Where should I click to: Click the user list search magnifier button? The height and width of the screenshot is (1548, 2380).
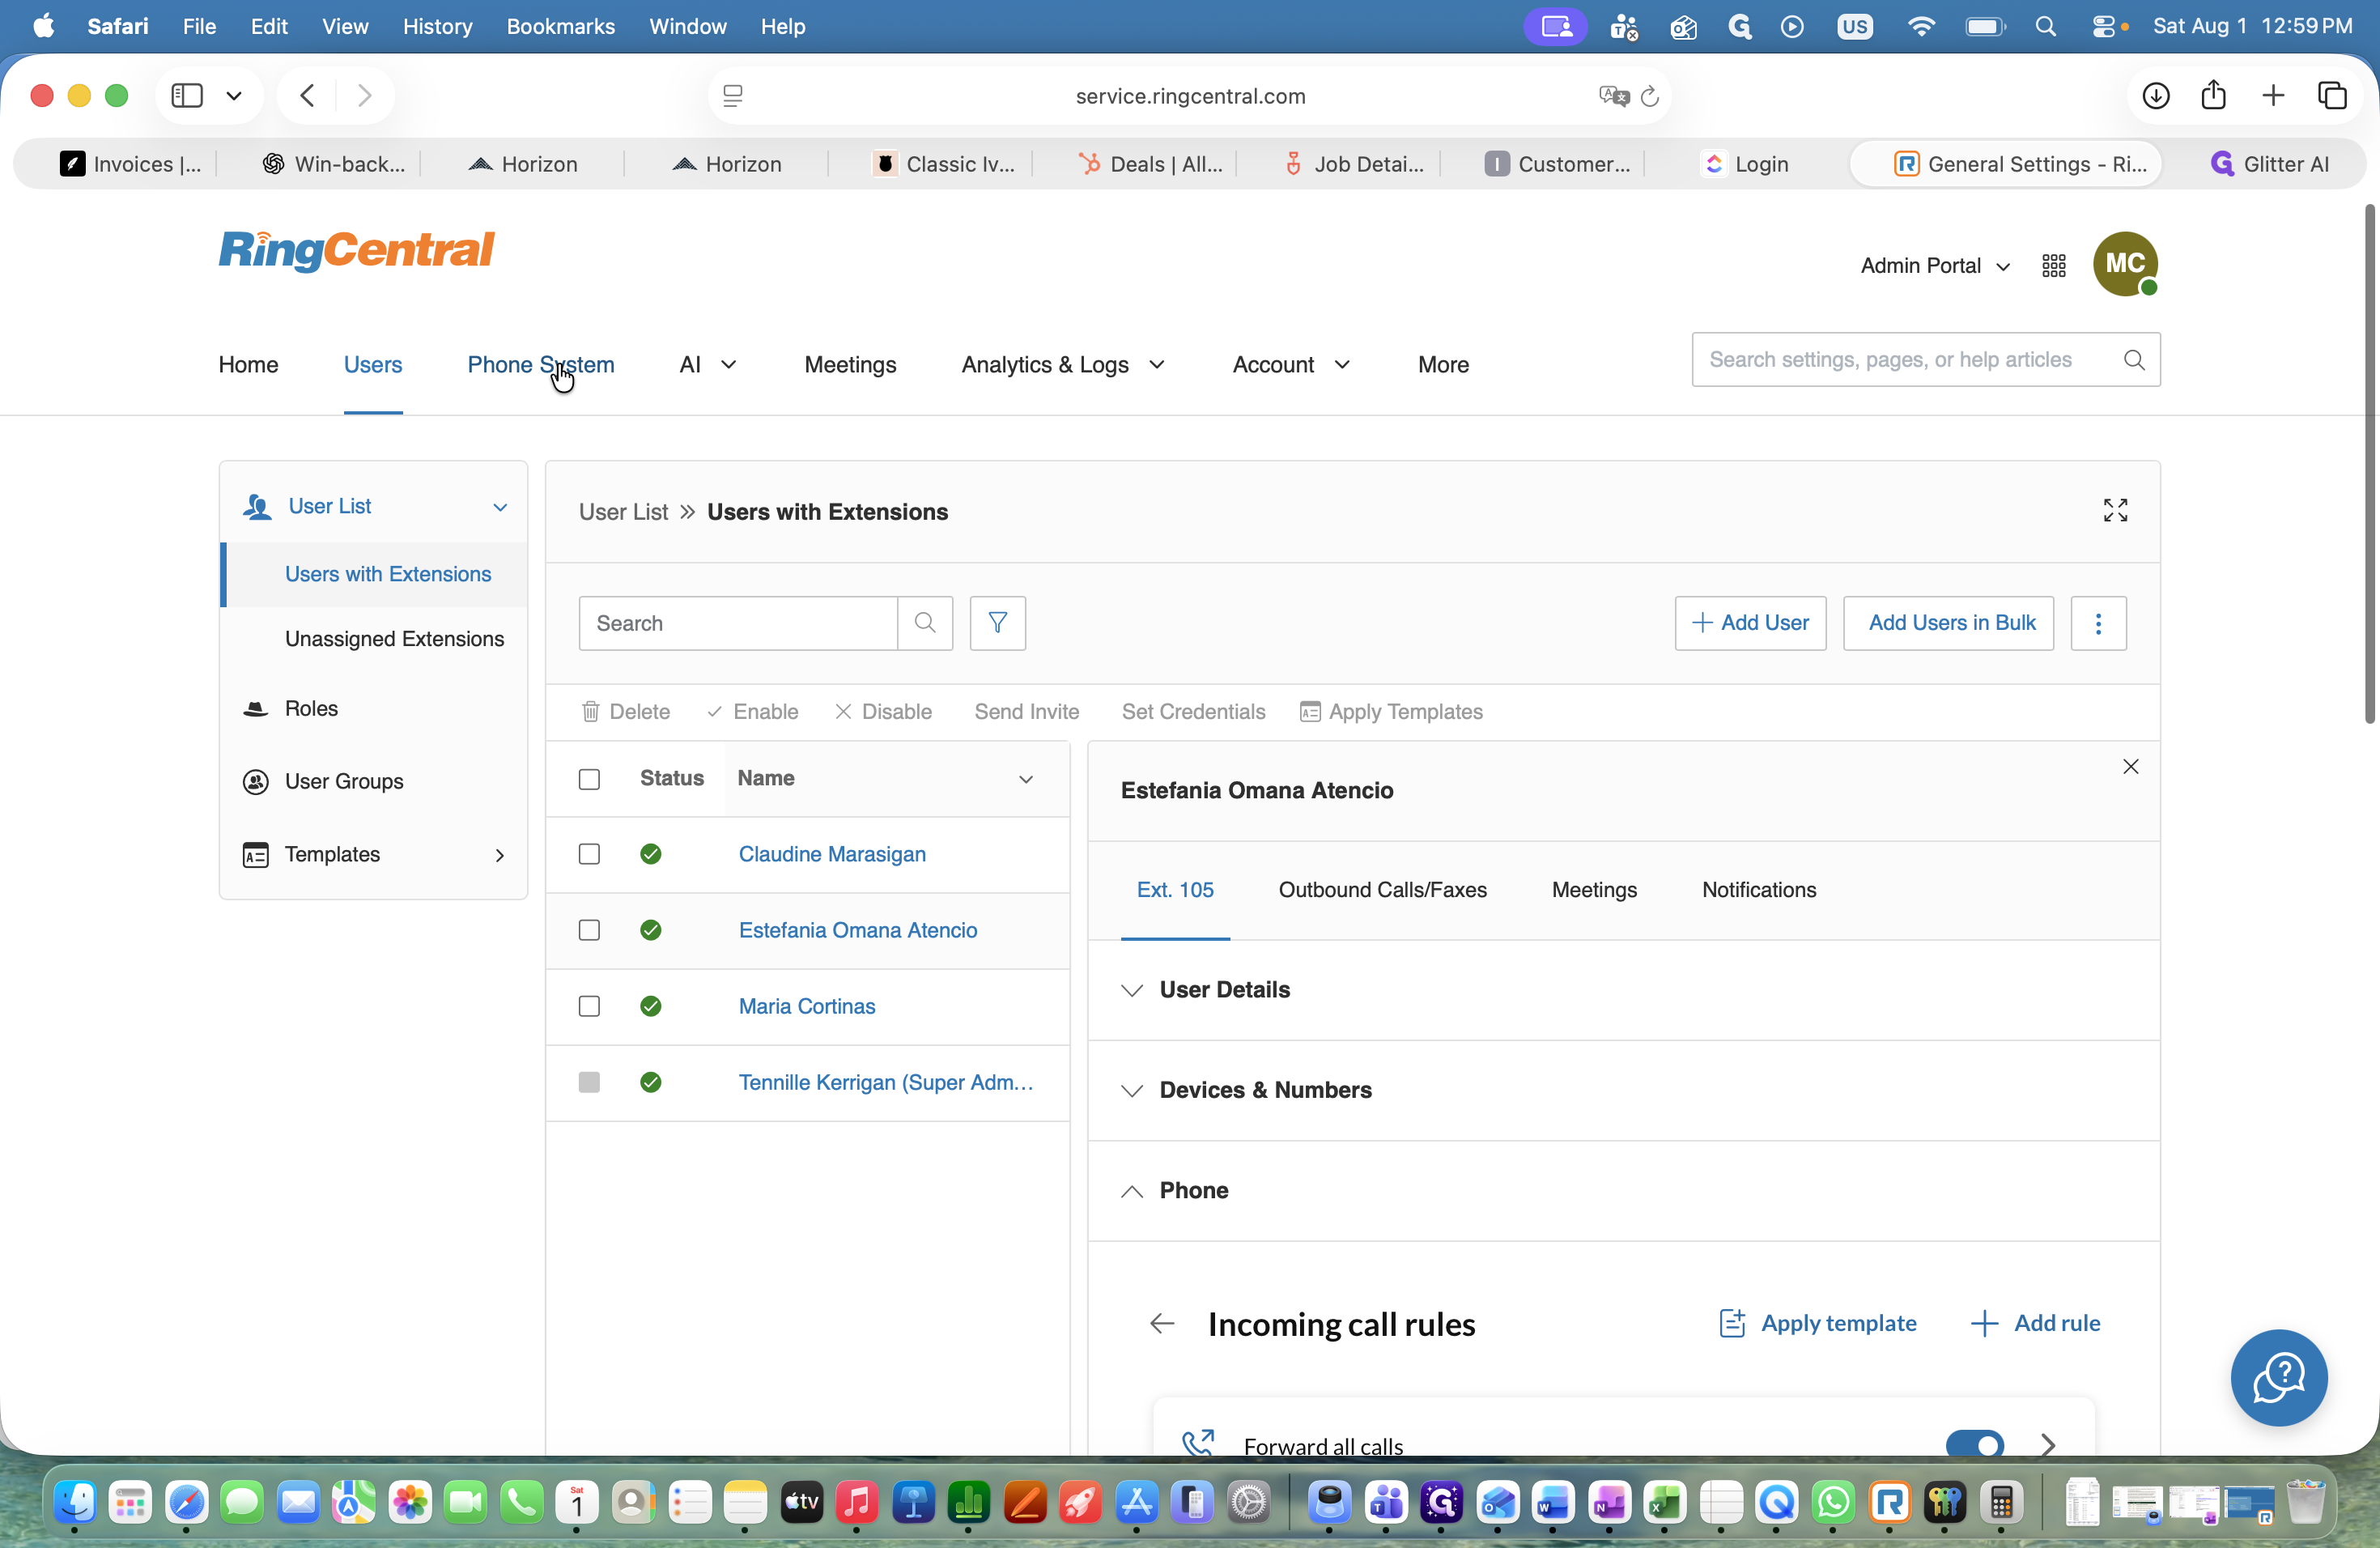click(x=925, y=623)
